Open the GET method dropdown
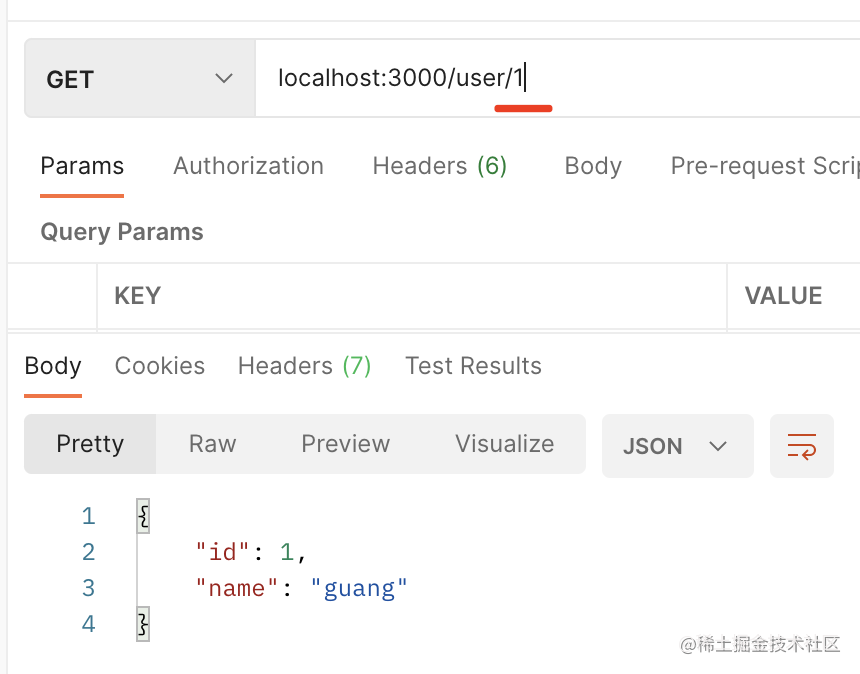 pyautogui.click(x=139, y=79)
